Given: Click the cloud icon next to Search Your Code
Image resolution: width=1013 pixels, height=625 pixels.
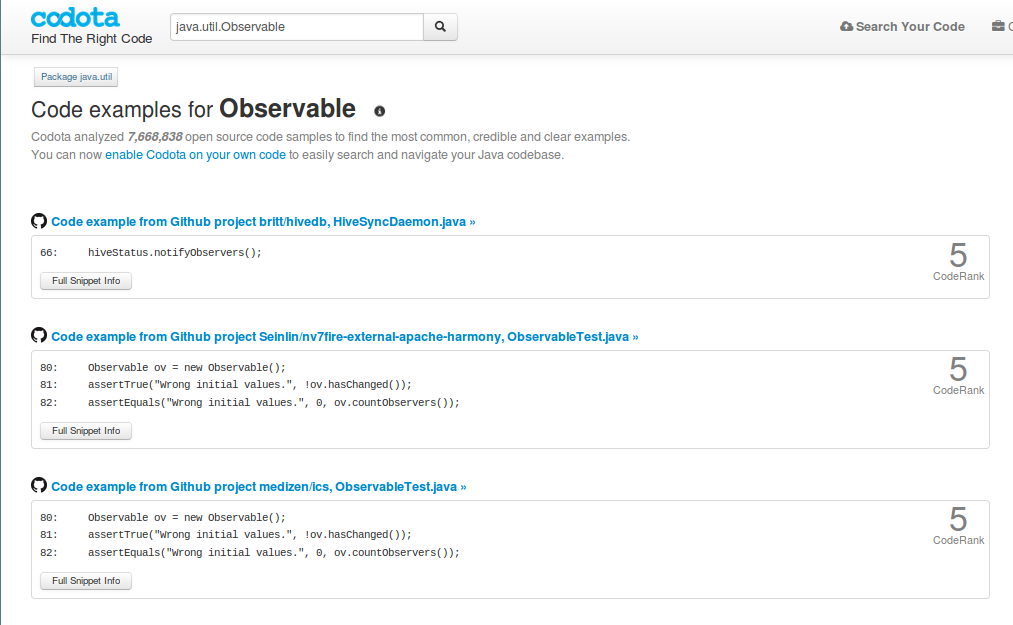Looking at the screenshot, I should pyautogui.click(x=847, y=27).
